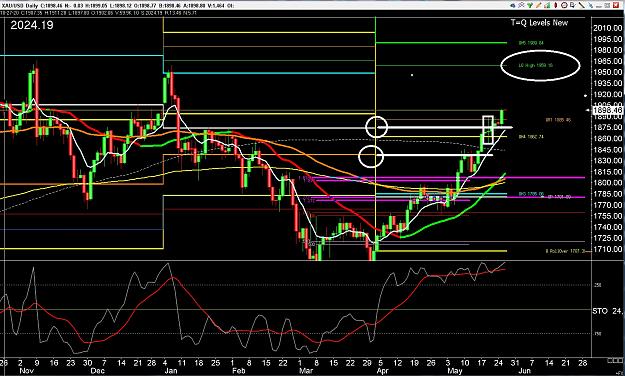Click the 1815.00 price axis label
This screenshot has height=376, width=625.
[607, 172]
